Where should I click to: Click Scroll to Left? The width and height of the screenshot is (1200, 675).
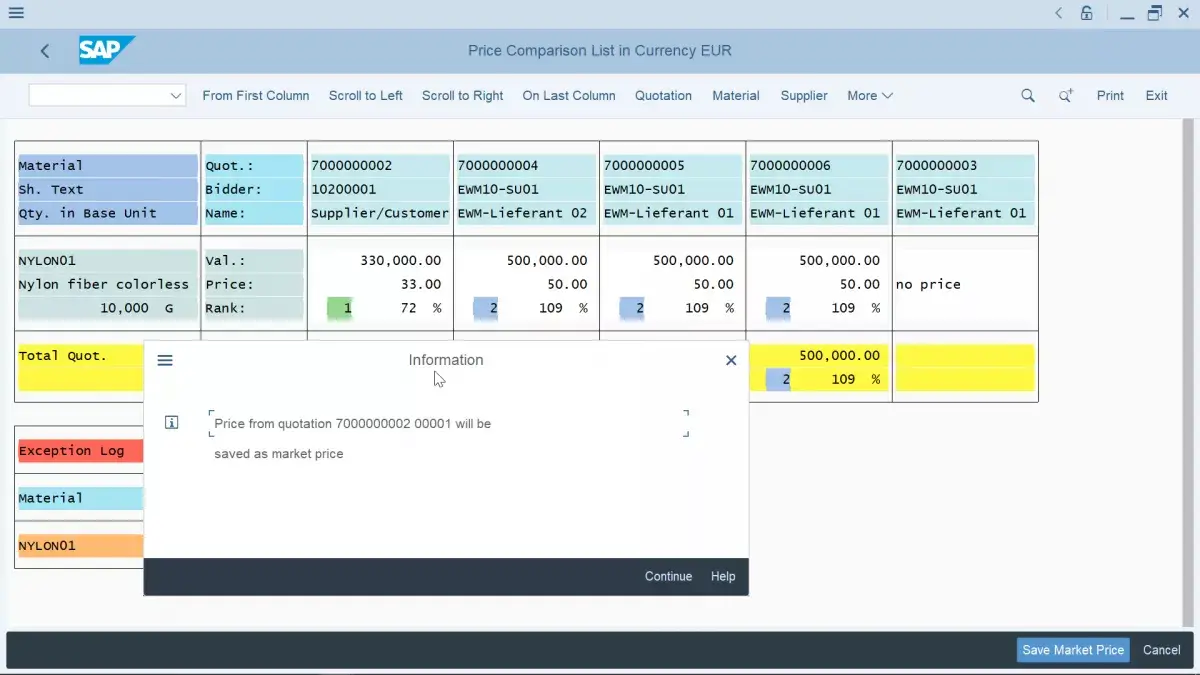click(366, 96)
